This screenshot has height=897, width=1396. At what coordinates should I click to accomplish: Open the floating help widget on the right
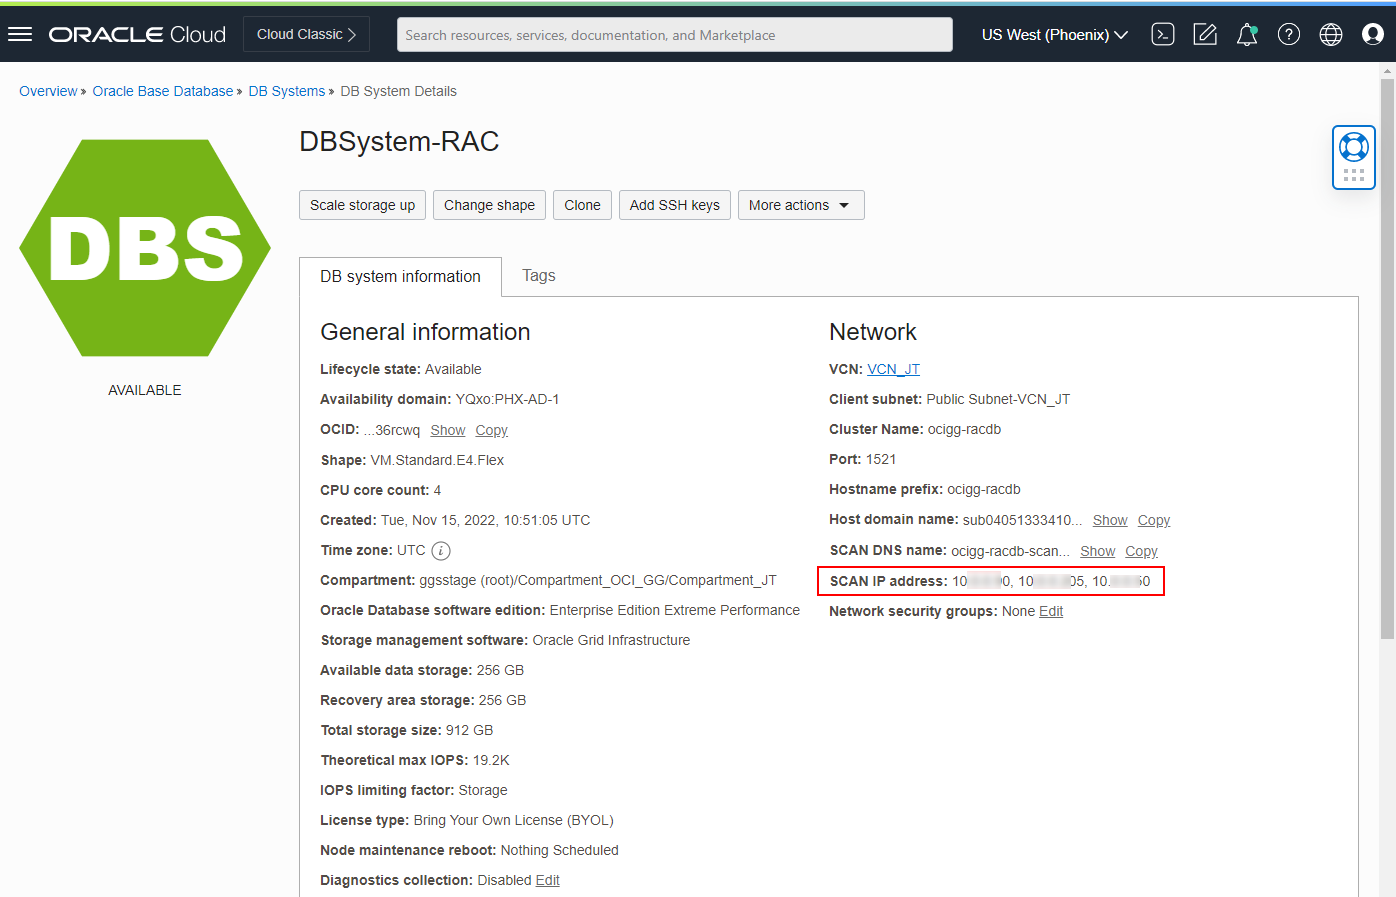coord(1353,156)
